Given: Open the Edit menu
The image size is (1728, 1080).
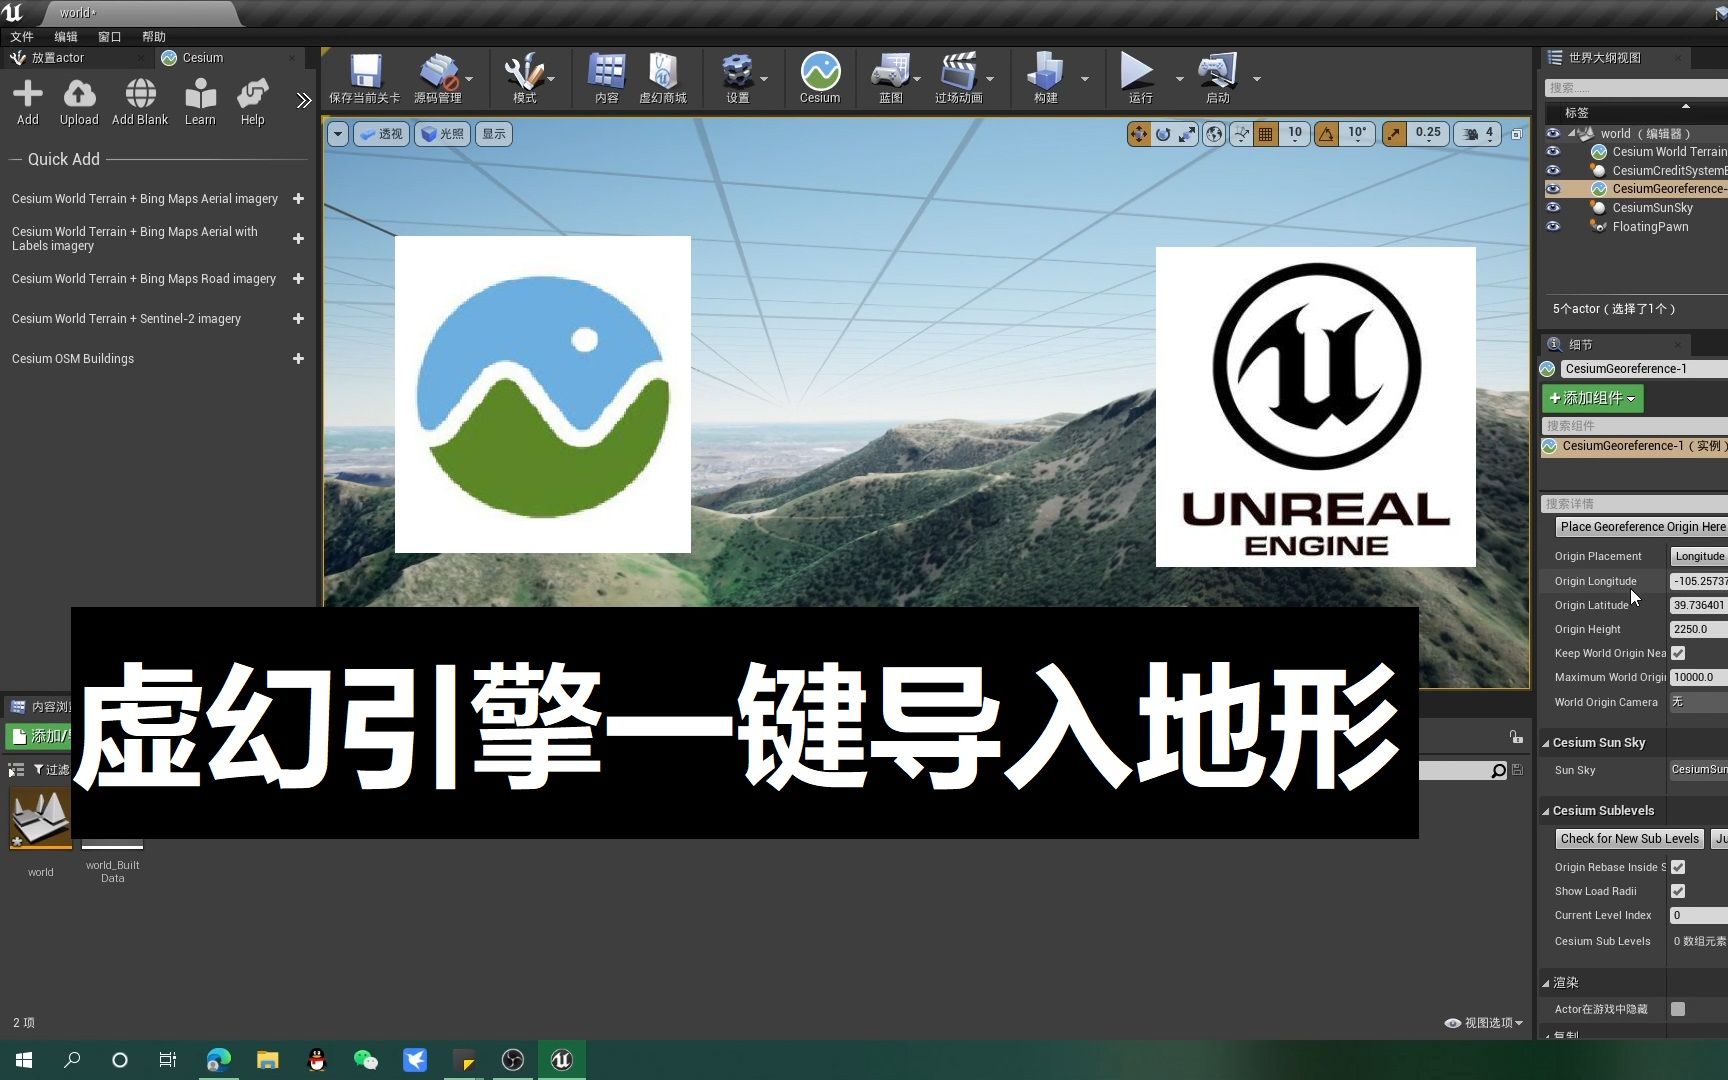Looking at the screenshot, I should point(66,37).
